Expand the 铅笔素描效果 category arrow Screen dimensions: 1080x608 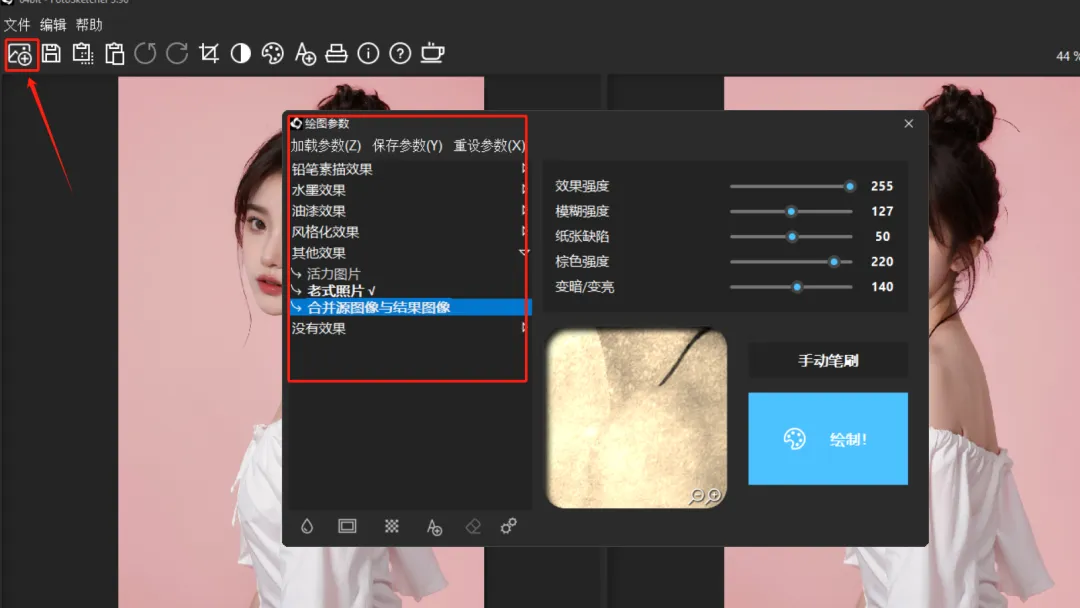[524, 169]
